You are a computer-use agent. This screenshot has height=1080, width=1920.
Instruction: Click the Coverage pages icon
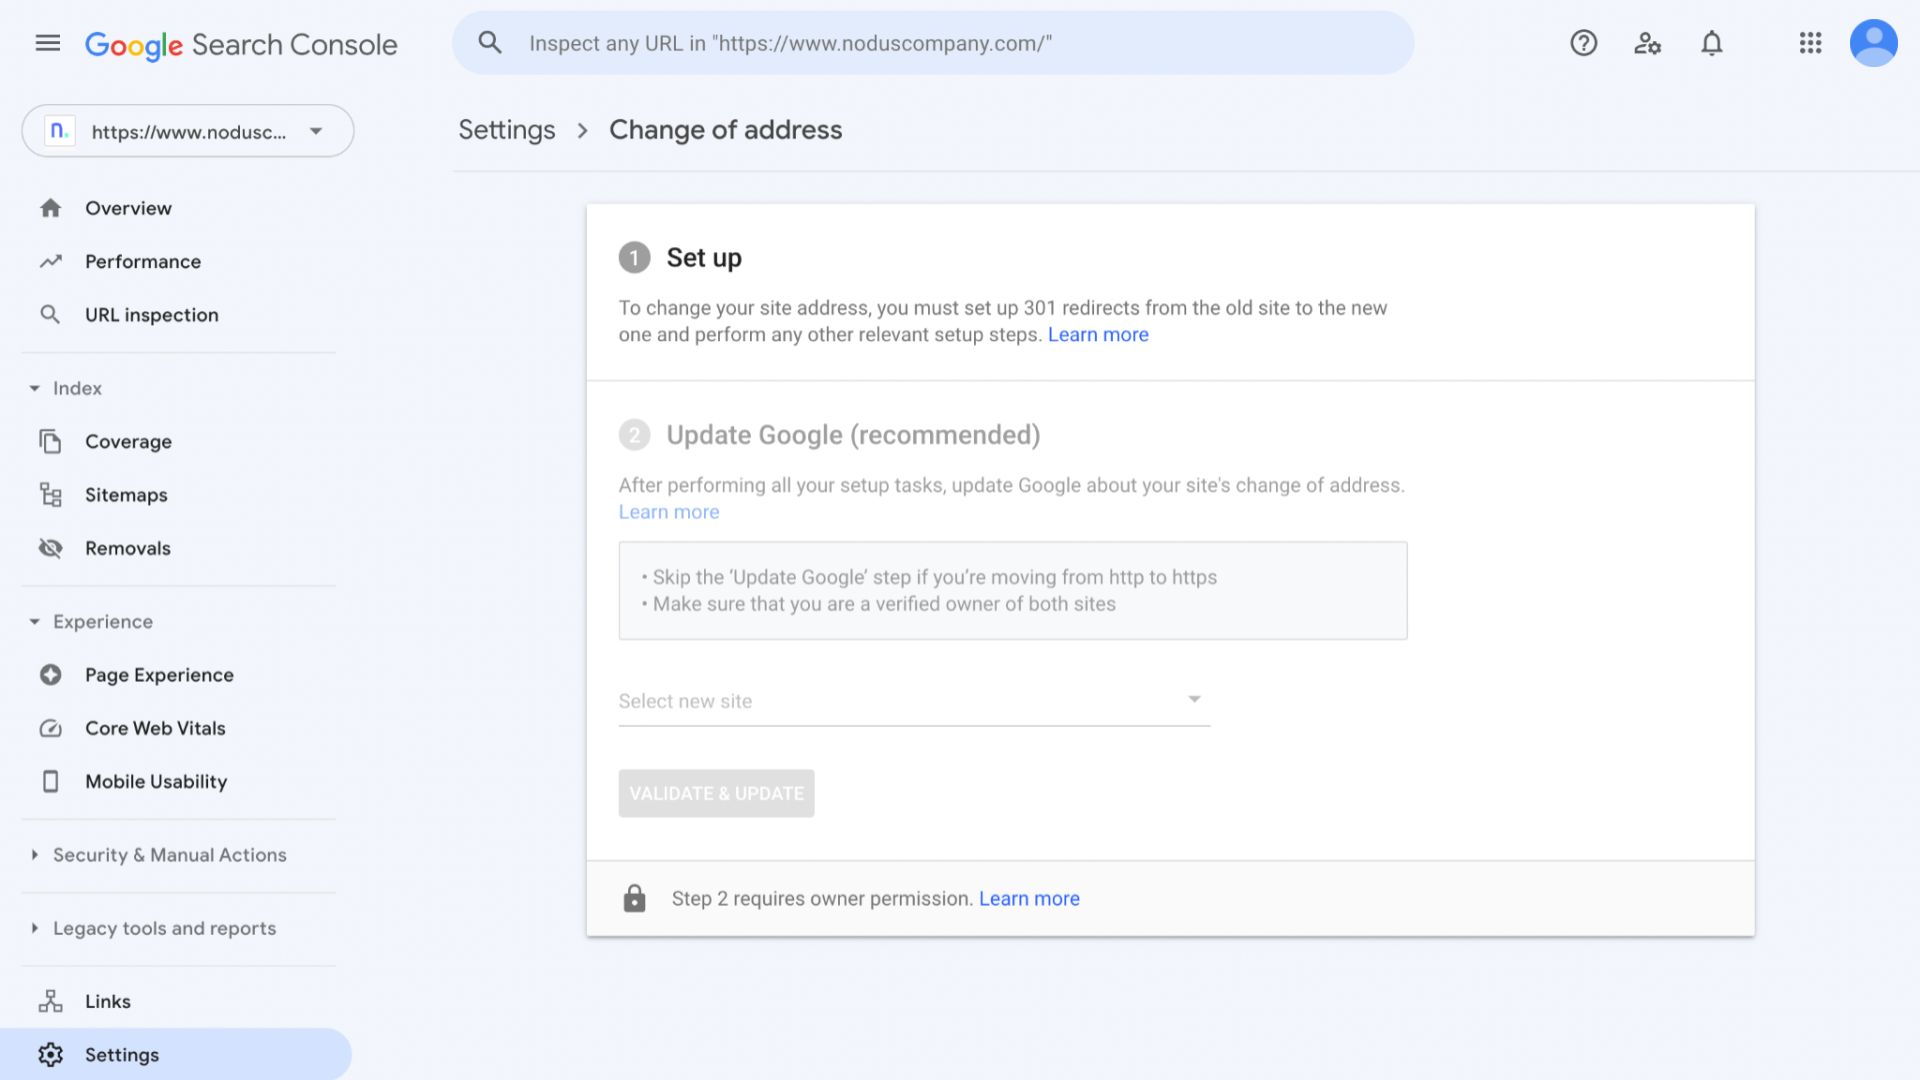pyautogui.click(x=50, y=441)
